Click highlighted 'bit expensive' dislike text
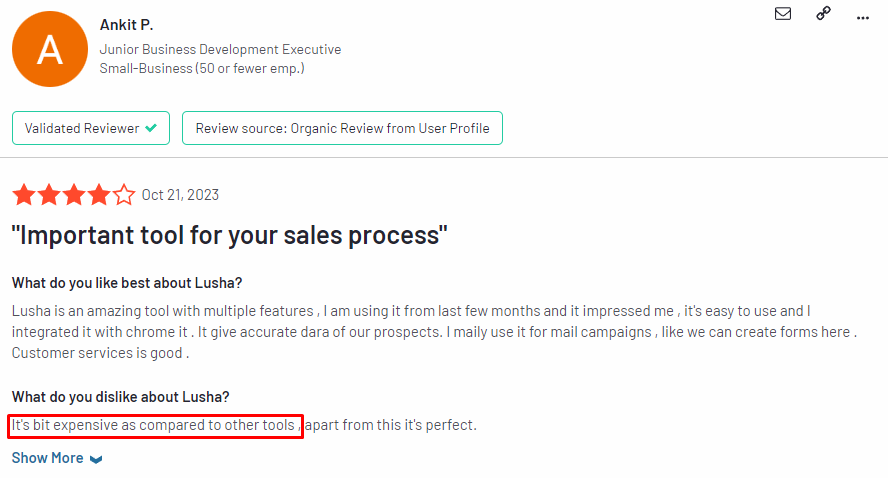This screenshot has height=478, width=888. (x=156, y=425)
